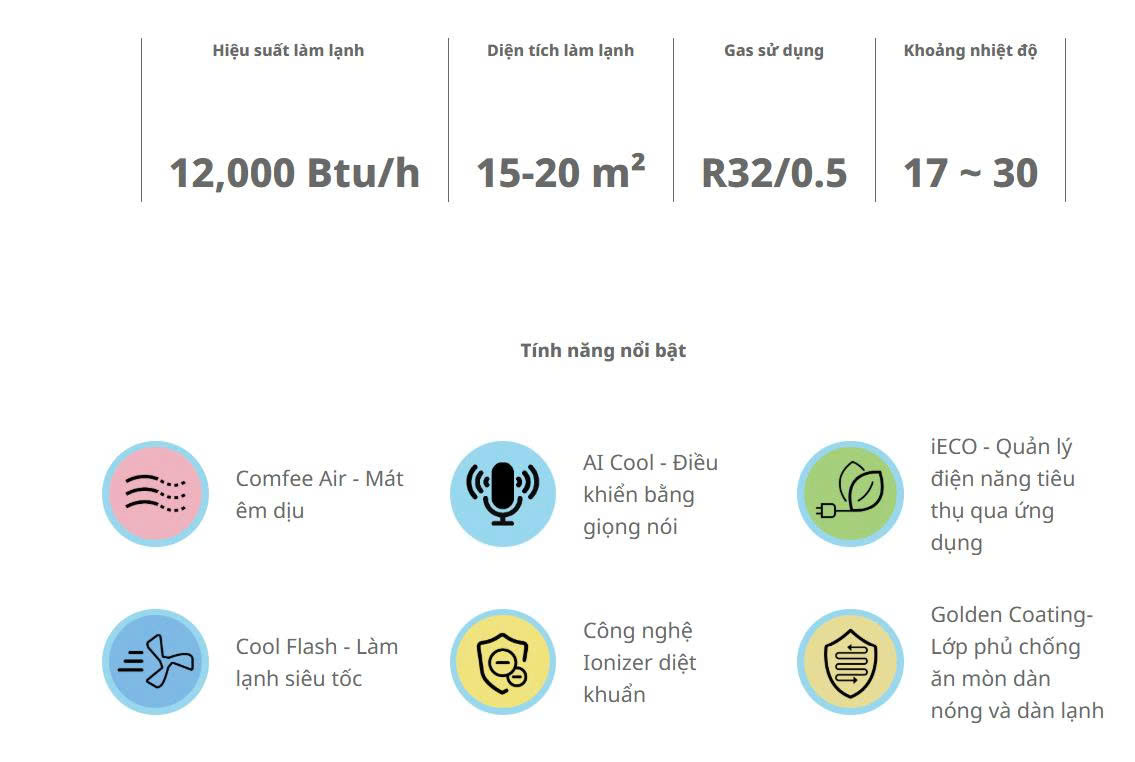Click the "Khoảng nhiệt độ" label
This screenshot has height=762, width=1135.
coord(970,51)
